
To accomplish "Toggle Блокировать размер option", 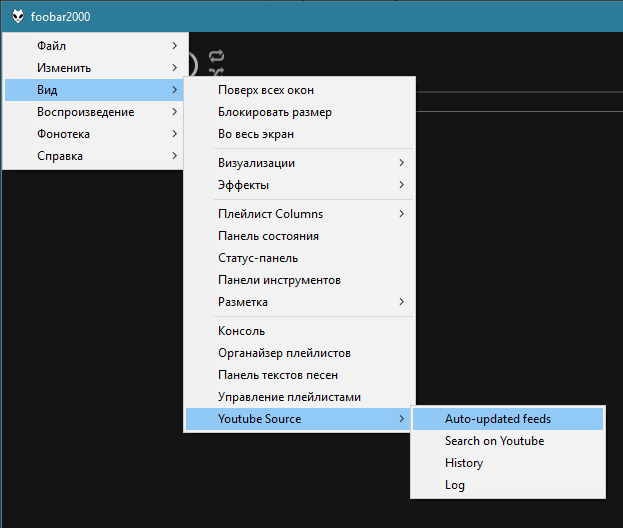I will (299, 112).
